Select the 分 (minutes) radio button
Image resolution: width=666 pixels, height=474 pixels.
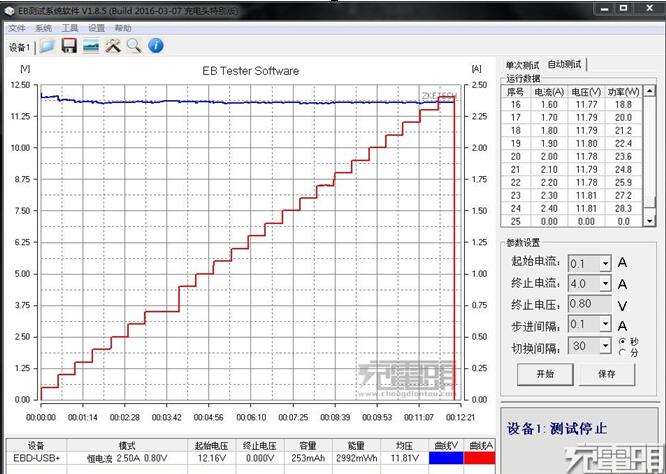pos(622,352)
